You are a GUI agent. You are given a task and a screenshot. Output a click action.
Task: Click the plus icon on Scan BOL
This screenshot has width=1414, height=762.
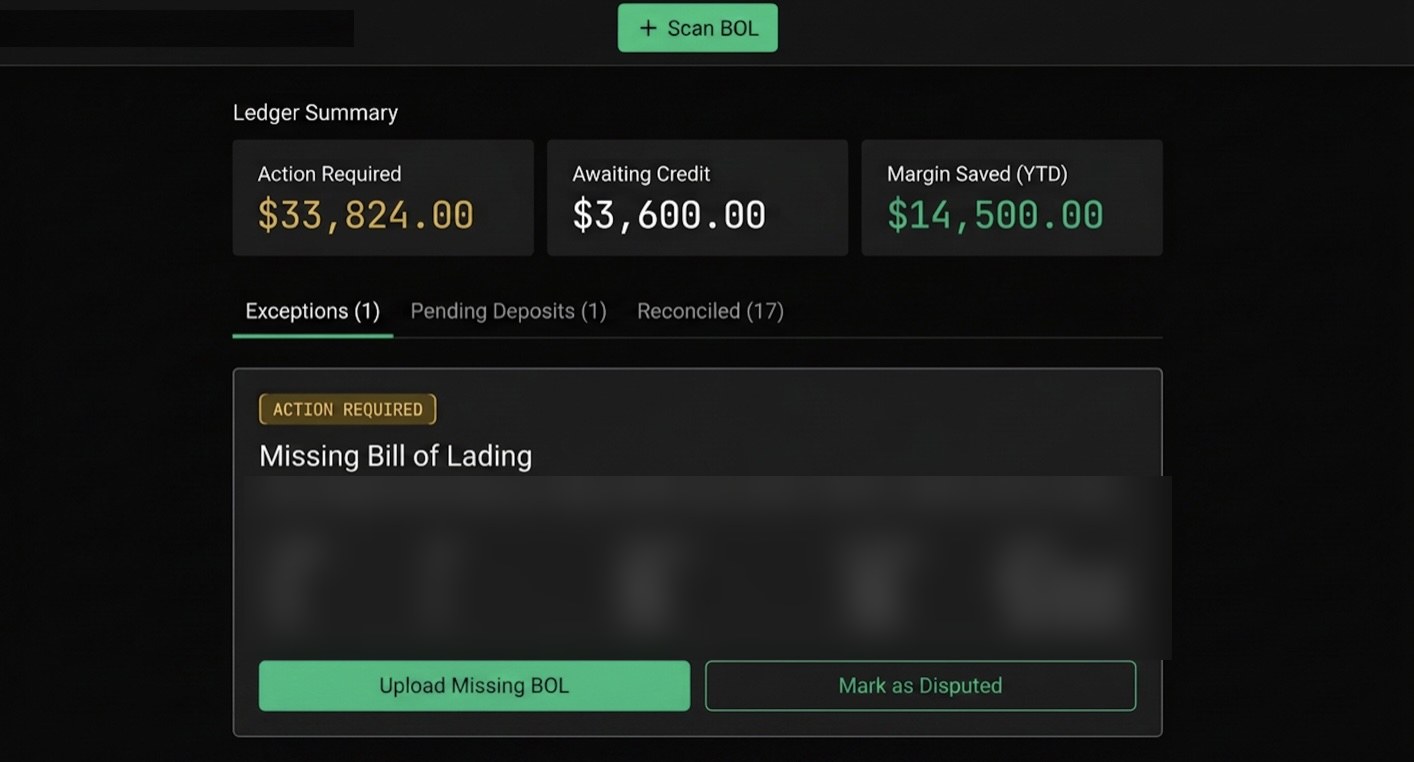click(x=647, y=28)
